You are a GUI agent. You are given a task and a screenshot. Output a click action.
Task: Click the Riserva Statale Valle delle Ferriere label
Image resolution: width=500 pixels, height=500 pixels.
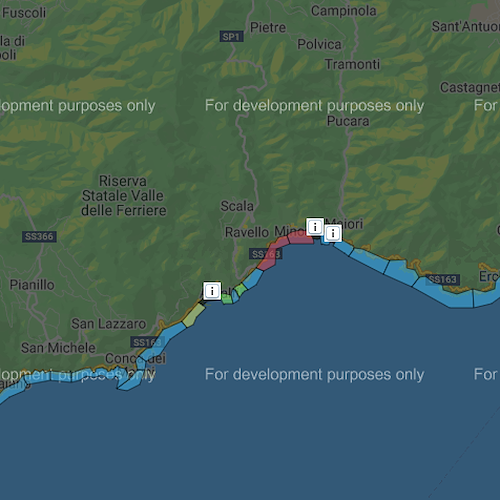(x=123, y=196)
